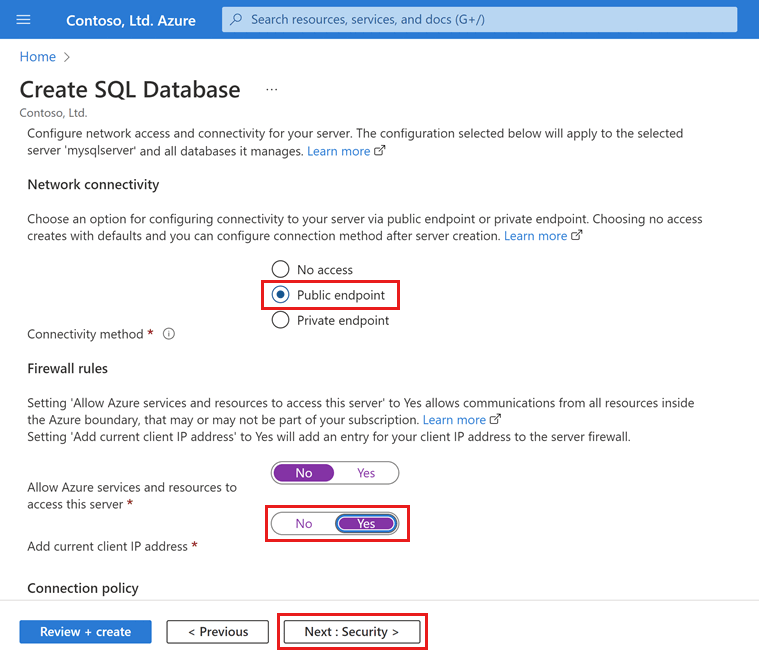Click external link icon in Network connectivity text
Image resolution: width=759 pixels, height=663 pixels.
click(x=577, y=236)
